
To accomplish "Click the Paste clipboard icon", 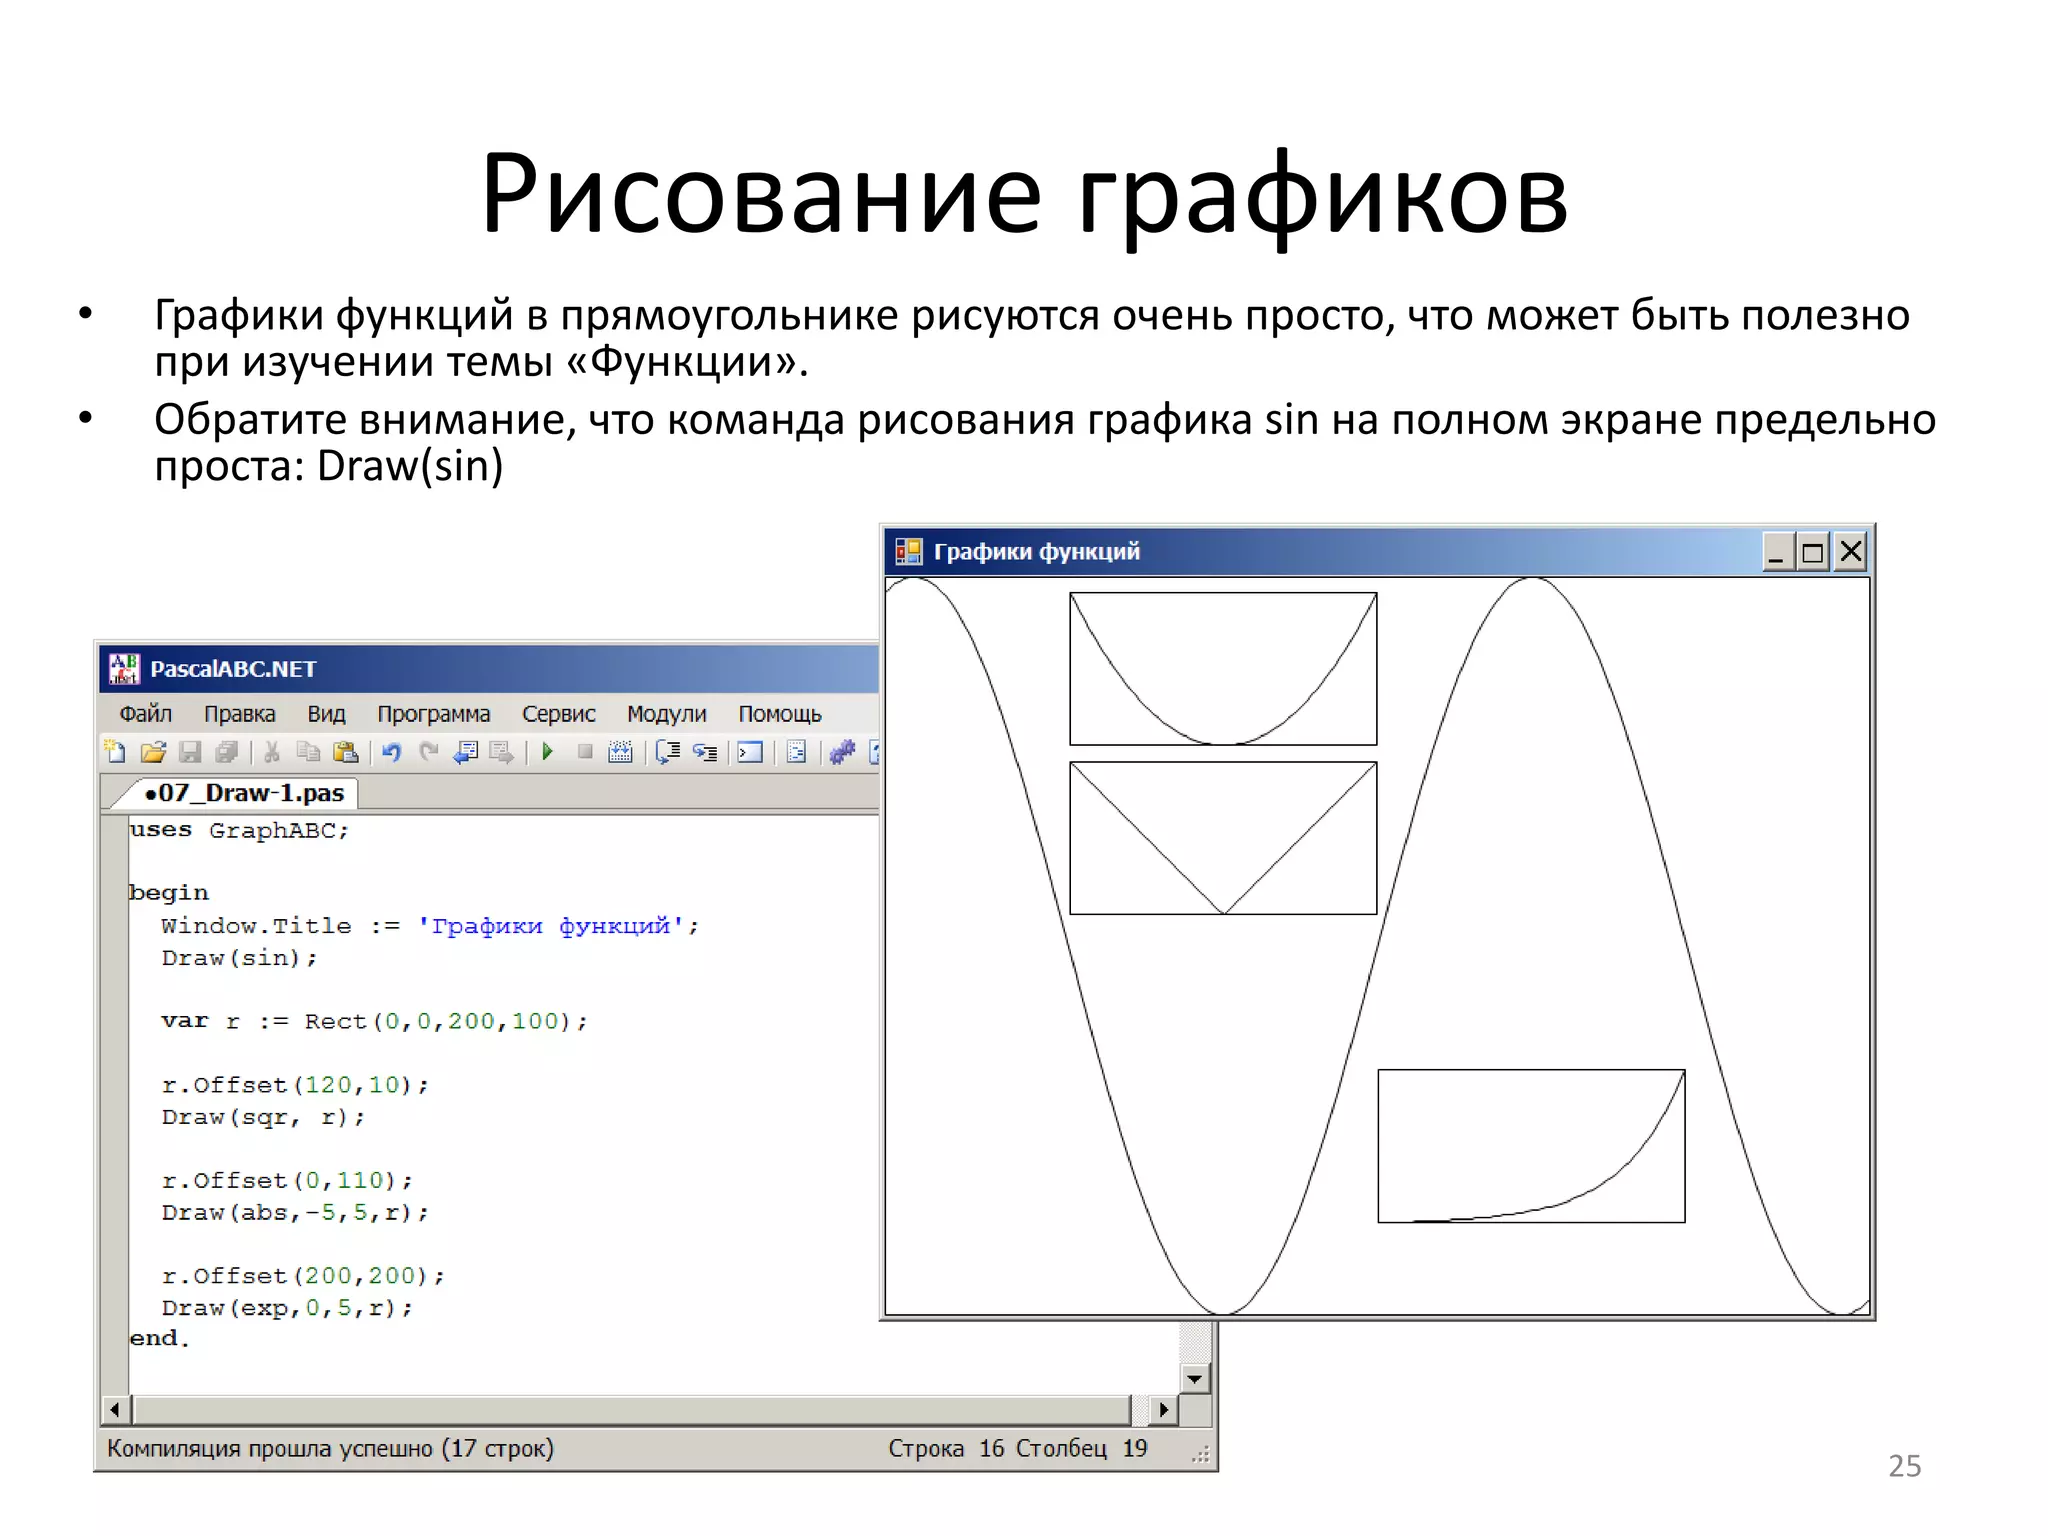I will point(345,752).
